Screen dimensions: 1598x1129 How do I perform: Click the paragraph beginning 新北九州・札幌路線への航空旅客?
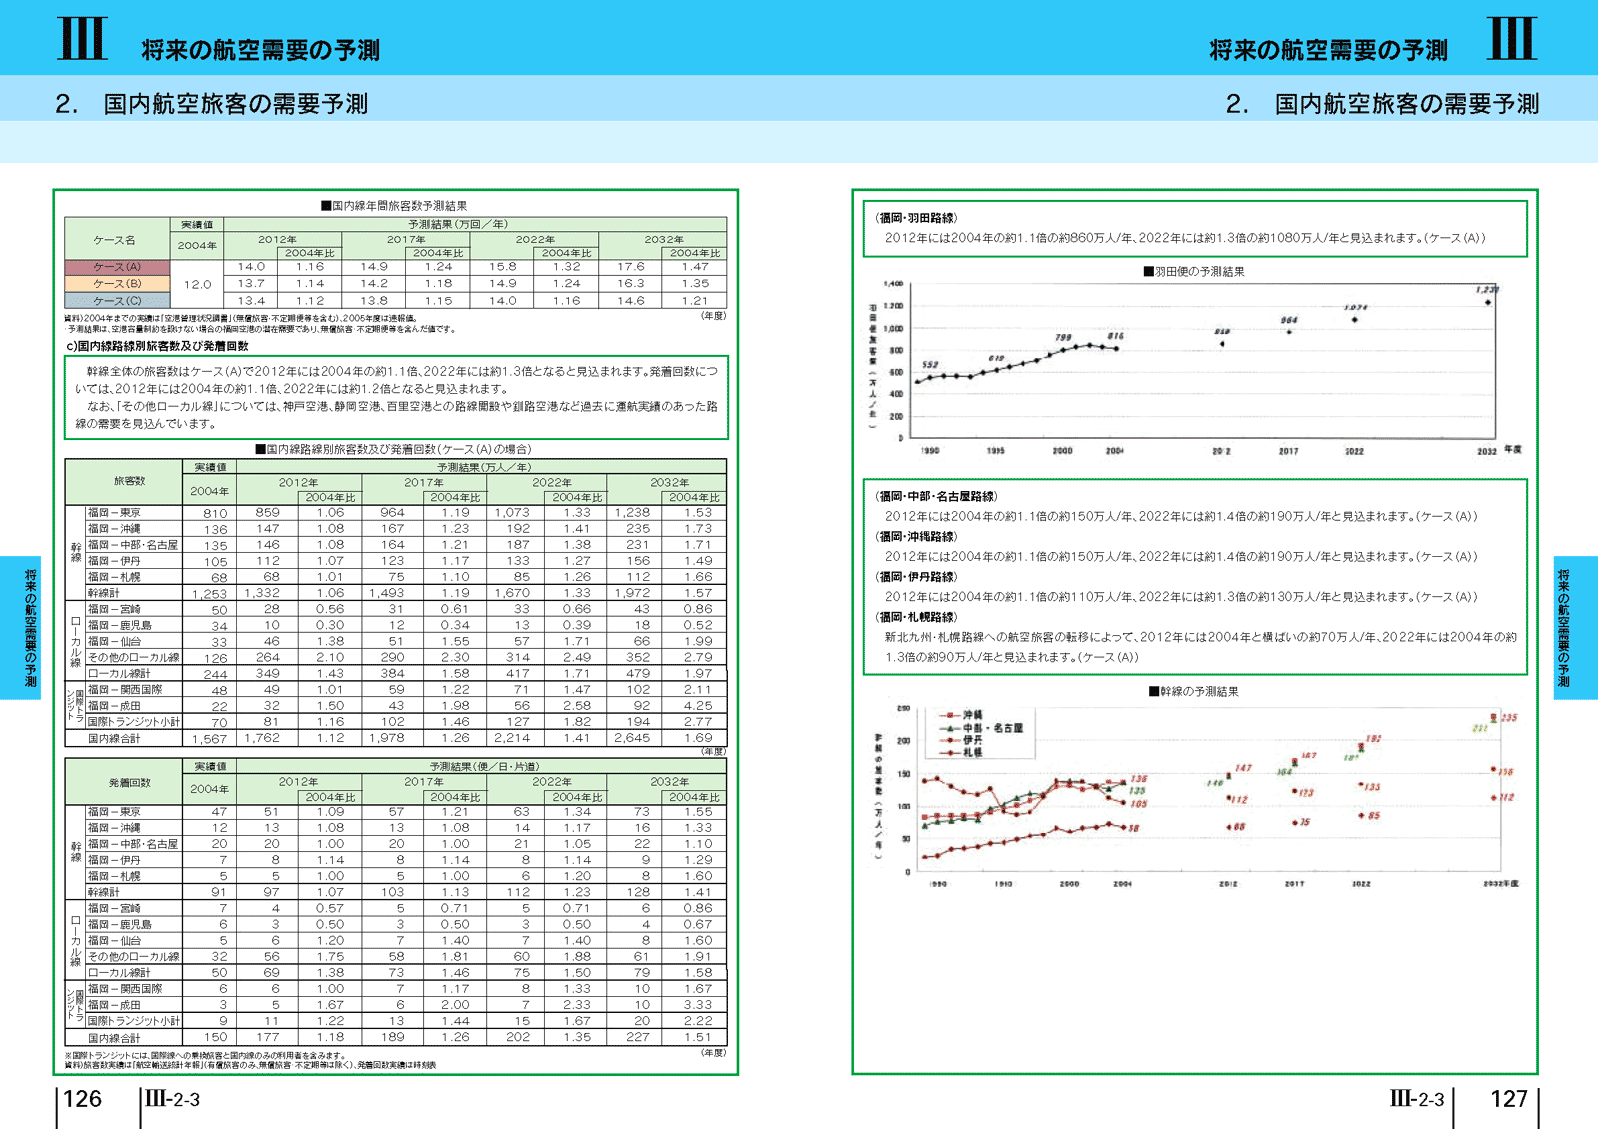(x=1200, y=647)
